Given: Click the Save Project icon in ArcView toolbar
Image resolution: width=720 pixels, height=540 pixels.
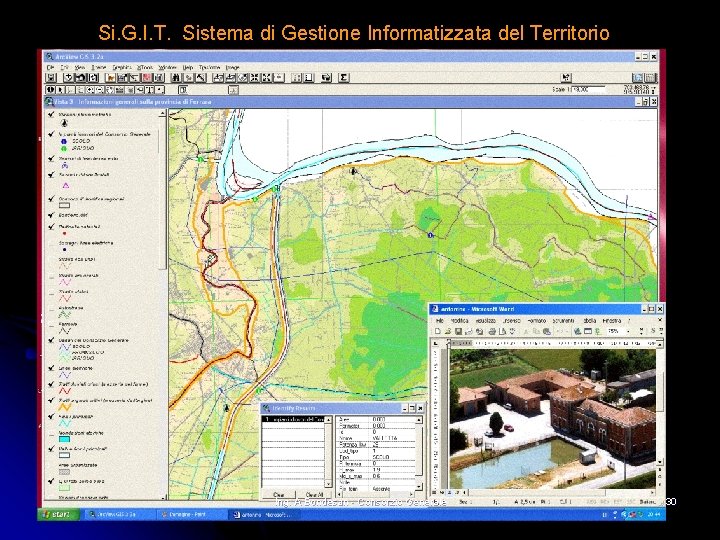Looking at the screenshot, I should coord(51,78).
